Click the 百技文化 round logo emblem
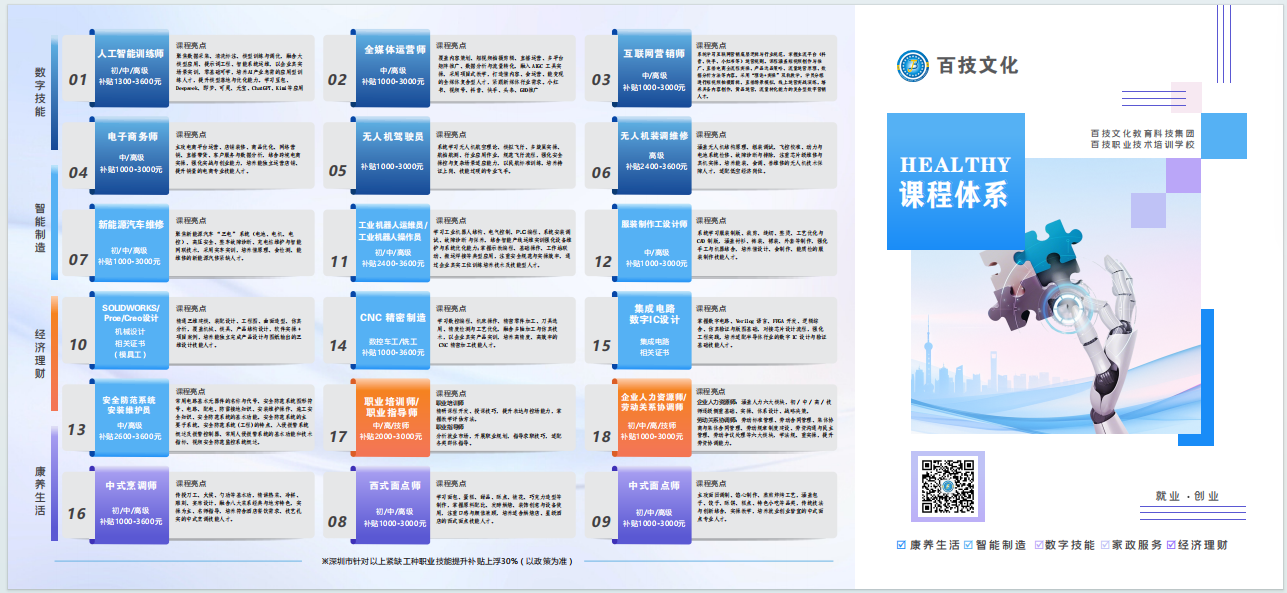Screen dimensions: 1287x593 click(914, 66)
